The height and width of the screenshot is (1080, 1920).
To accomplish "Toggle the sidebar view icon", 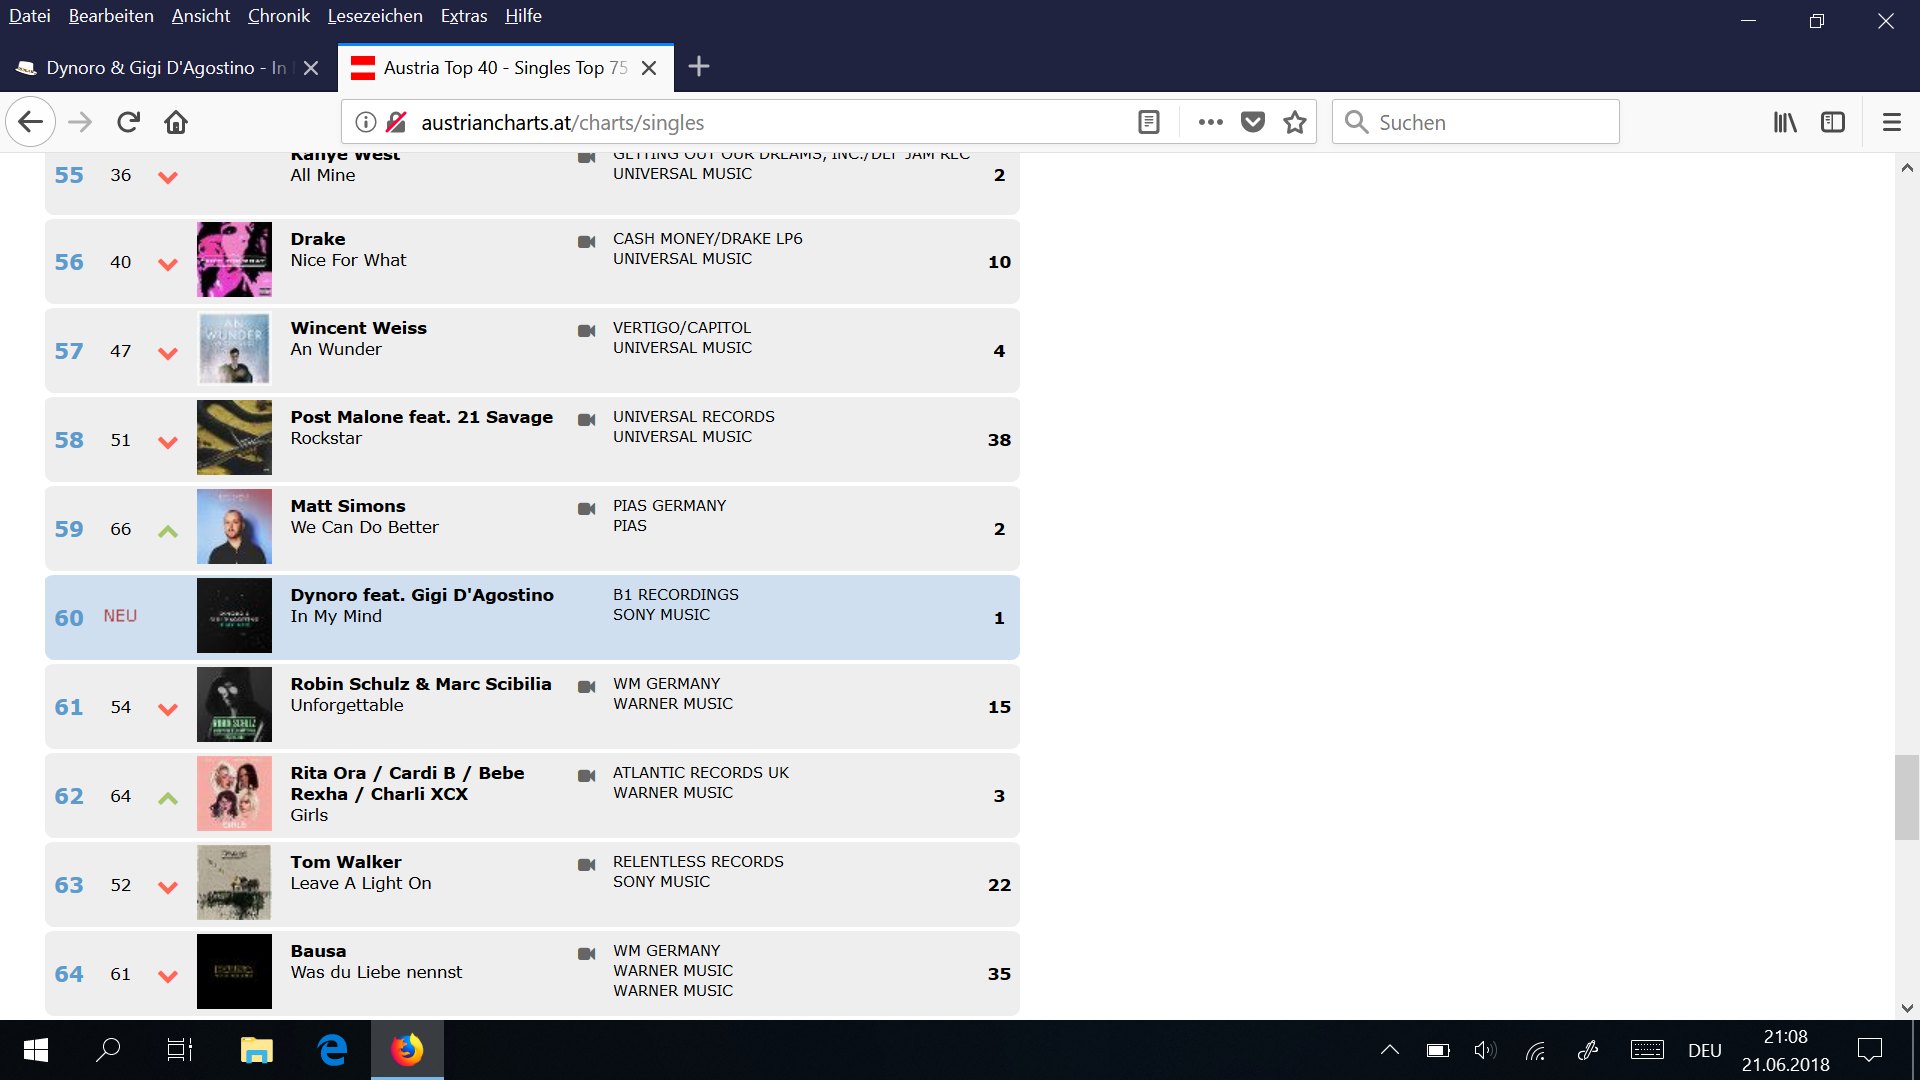I will [1833, 122].
